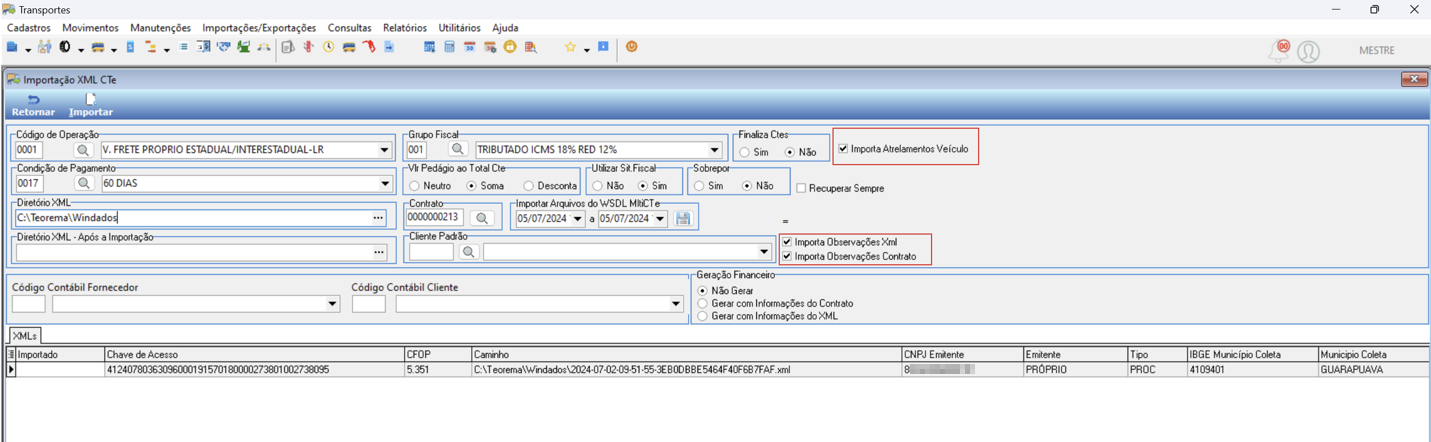The width and height of the screenshot is (1431, 442).
Task: Select Gerar com Informações do XML
Action: point(702,316)
